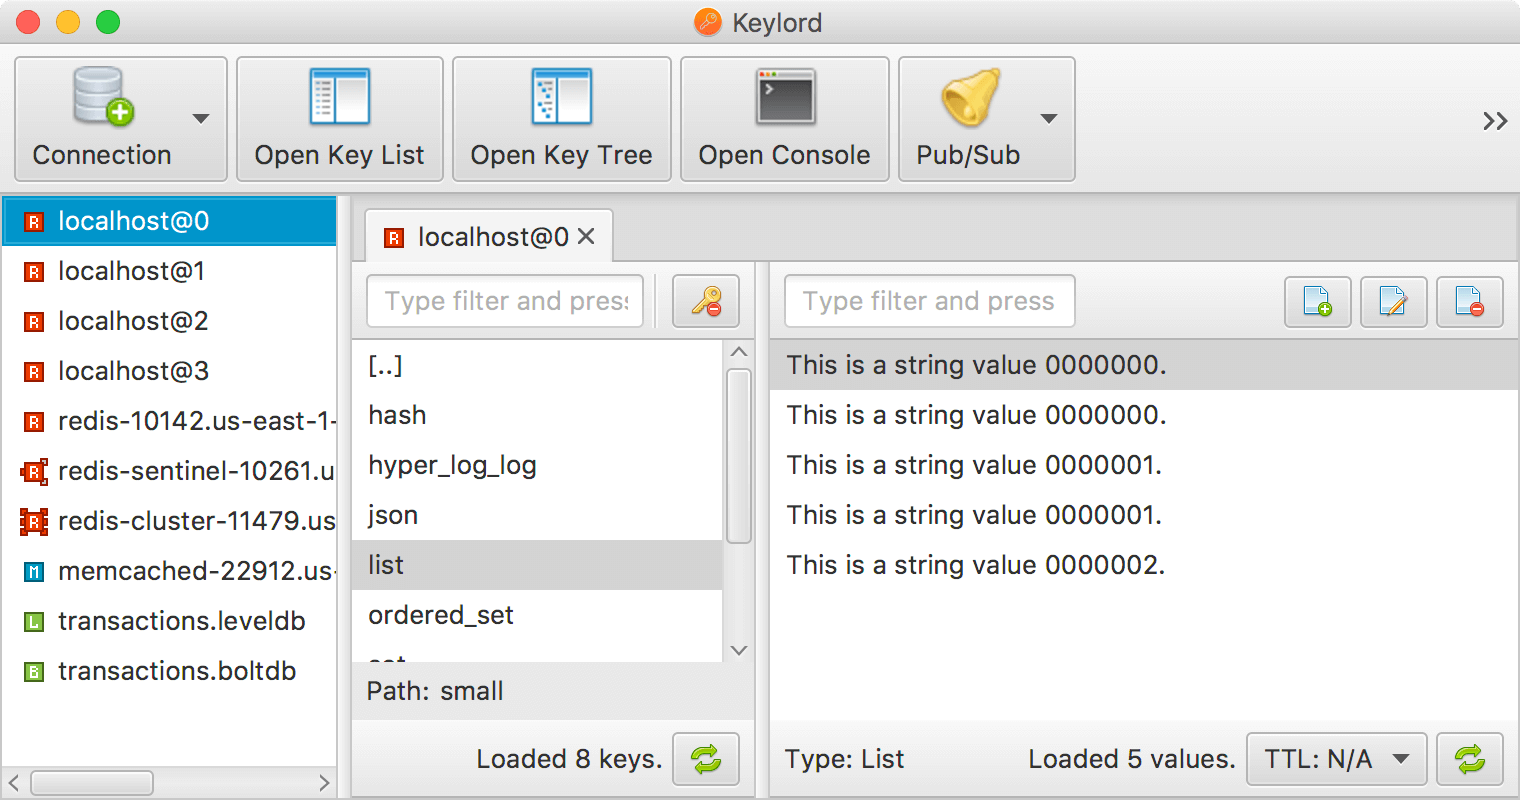Click the Path: small label
This screenshot has height=800, width=1520.
click(435, 691)
